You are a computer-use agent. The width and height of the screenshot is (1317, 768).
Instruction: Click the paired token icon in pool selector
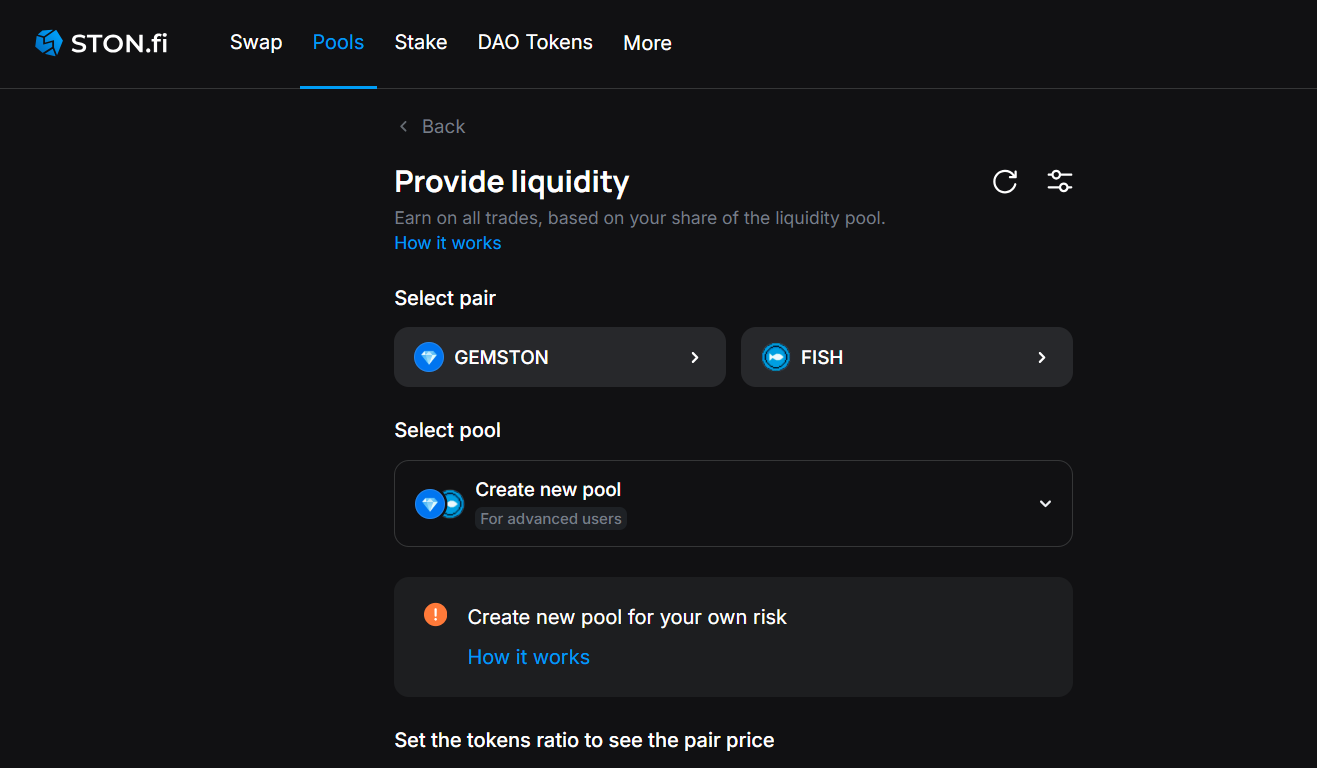point(439,504)
